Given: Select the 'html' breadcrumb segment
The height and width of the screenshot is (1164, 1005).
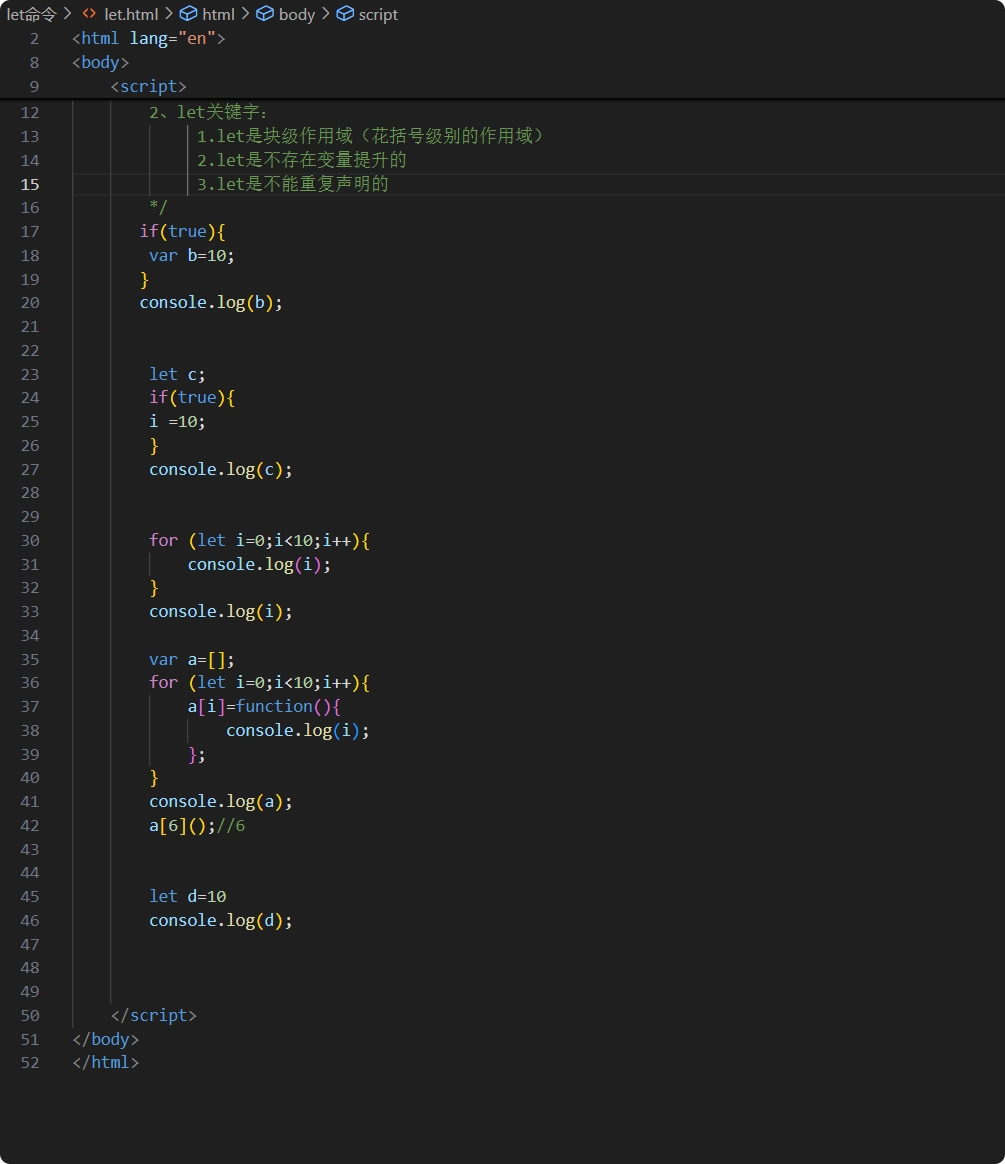Looking at the screenshot, I should (218, 14).
